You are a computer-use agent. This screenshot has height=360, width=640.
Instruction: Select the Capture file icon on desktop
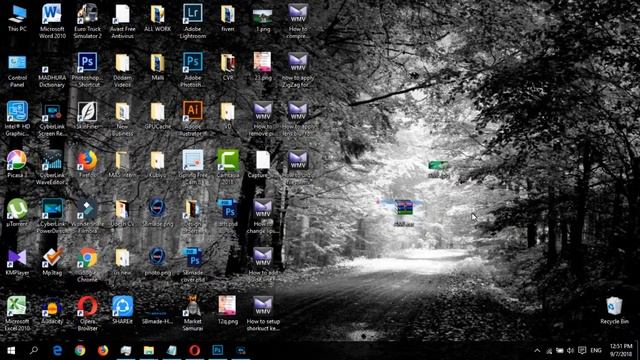(263, 165)
